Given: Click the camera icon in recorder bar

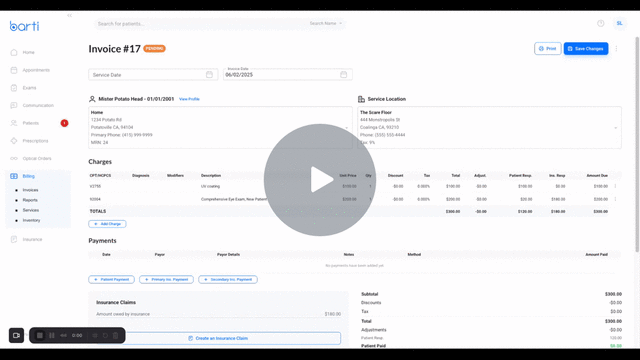Looking at the screenshot, I should [x=16, y=336].
